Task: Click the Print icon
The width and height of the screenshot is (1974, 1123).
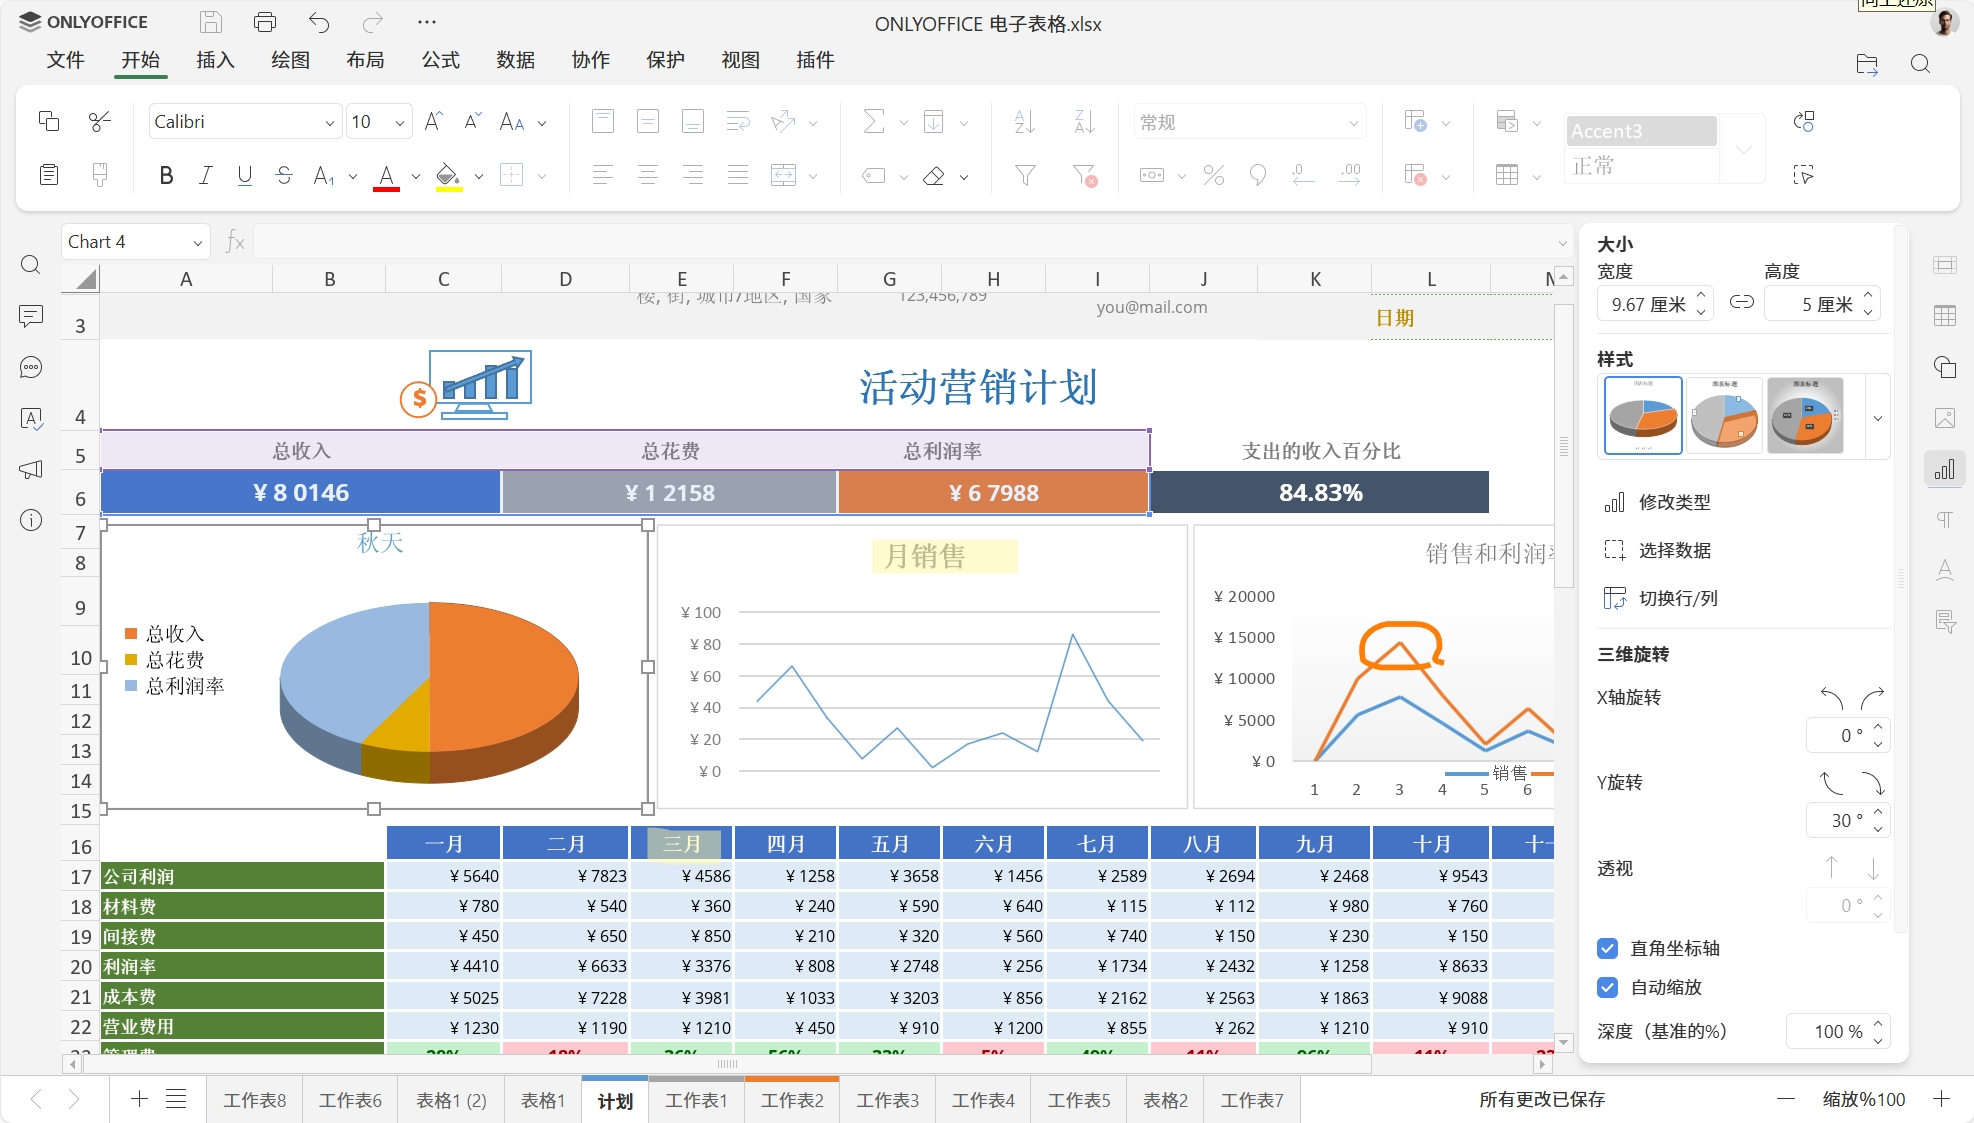Action: coord(265,22)
